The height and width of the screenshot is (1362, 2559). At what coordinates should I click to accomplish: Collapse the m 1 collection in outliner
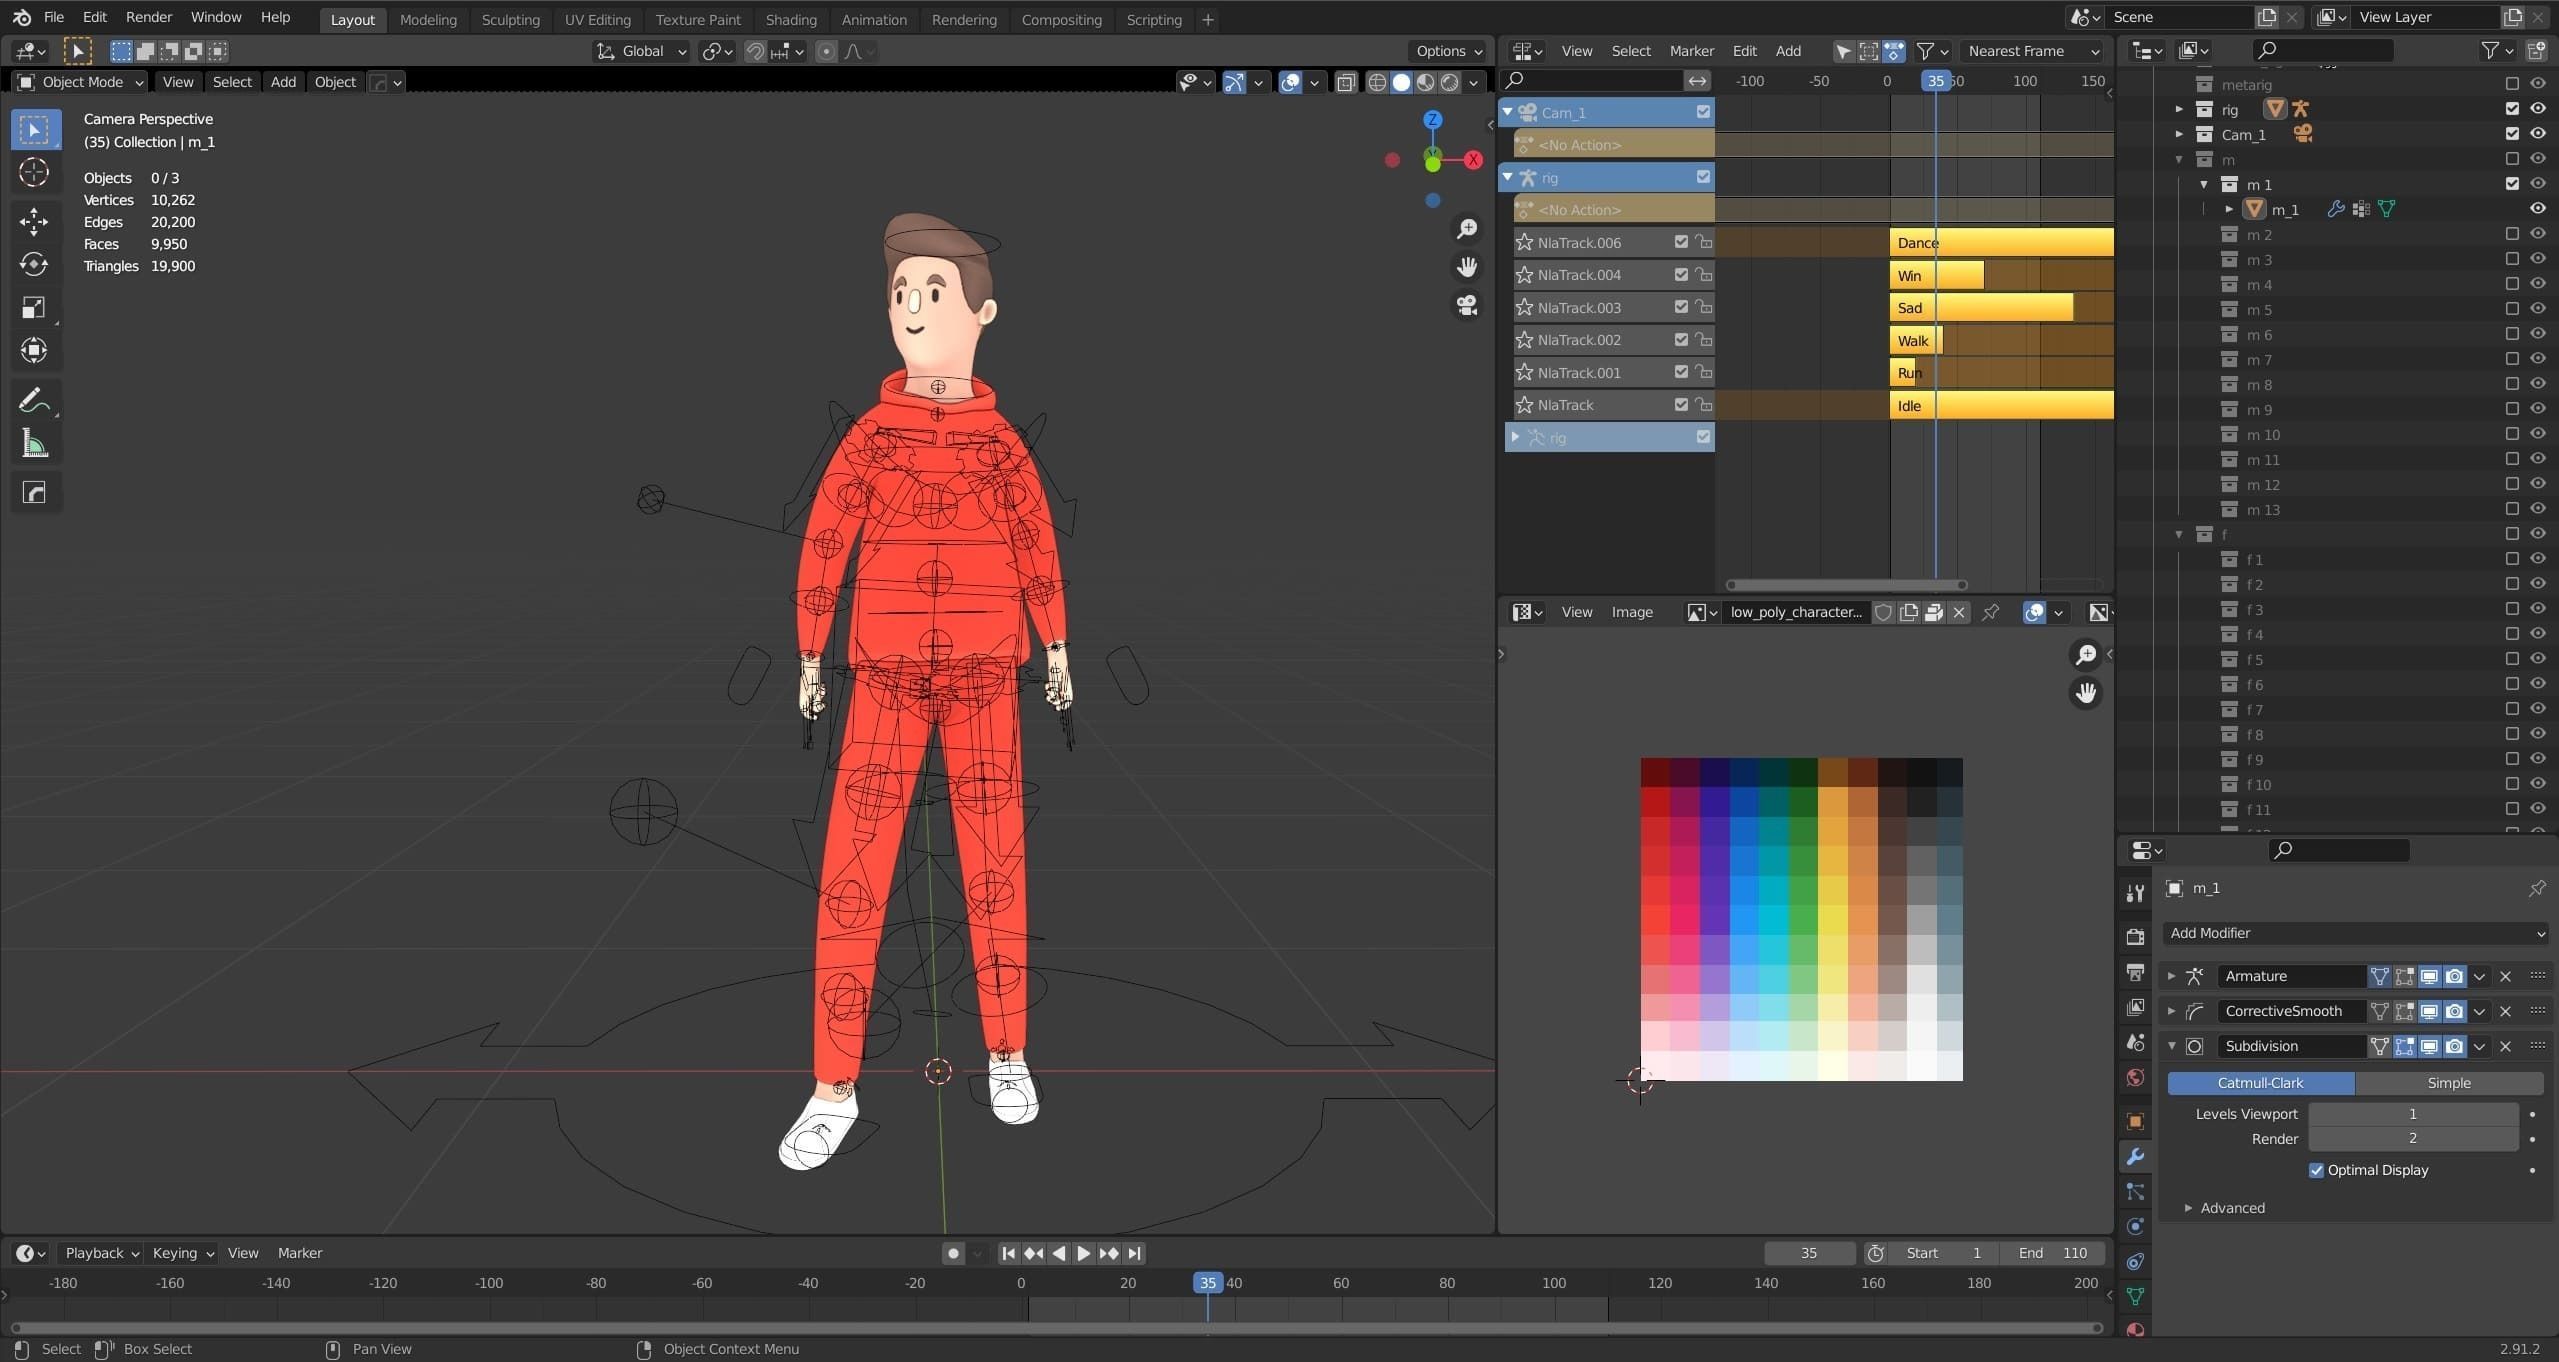(2204, 185)
